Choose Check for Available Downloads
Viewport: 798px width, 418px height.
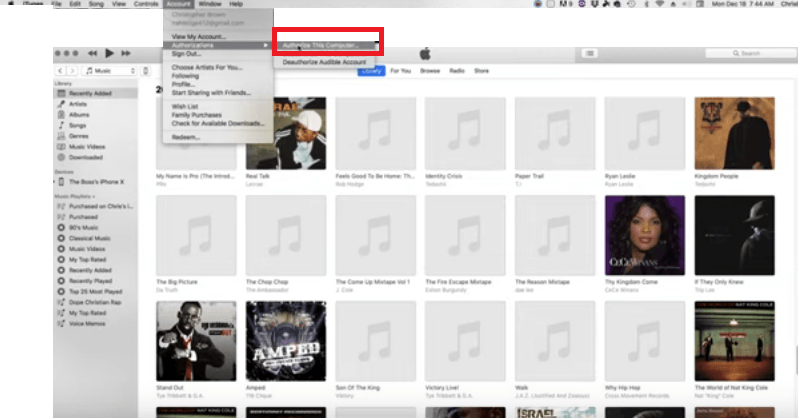(x=218, y=123)
